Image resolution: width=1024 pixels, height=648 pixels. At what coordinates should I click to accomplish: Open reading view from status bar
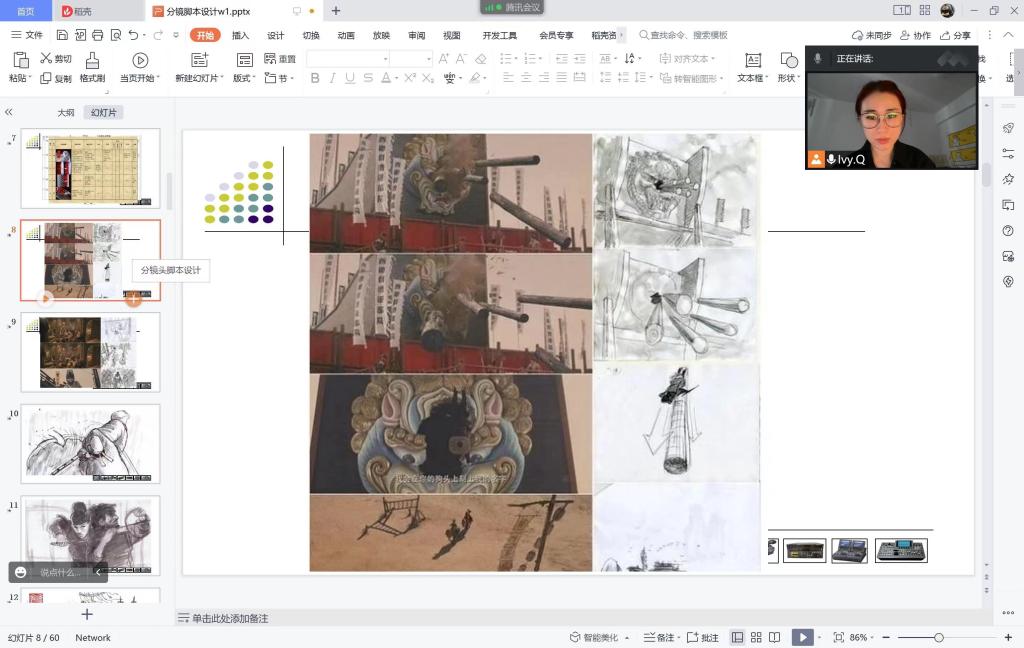pos(776,637)
